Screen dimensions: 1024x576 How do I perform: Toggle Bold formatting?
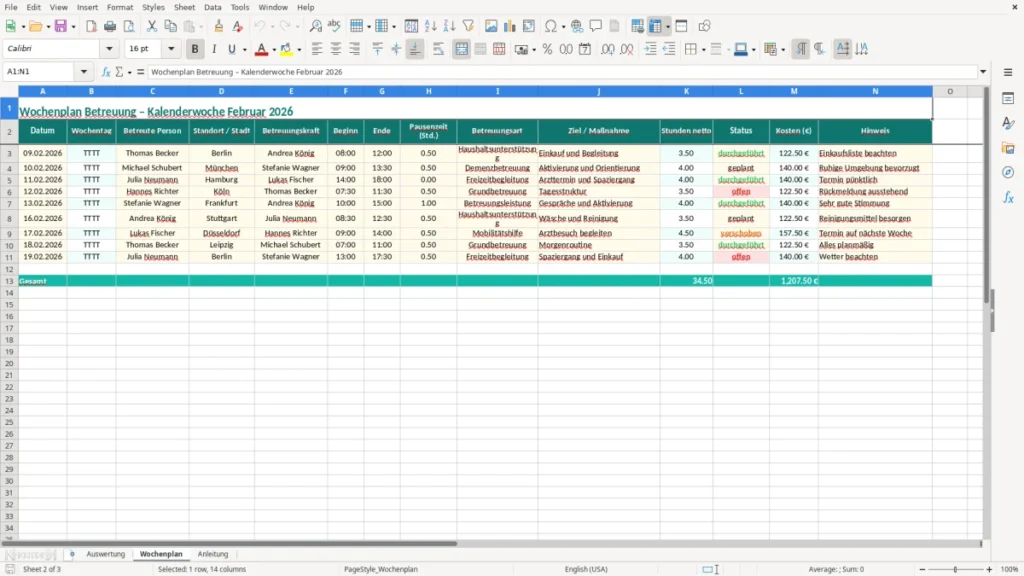(x=195, y=49)
